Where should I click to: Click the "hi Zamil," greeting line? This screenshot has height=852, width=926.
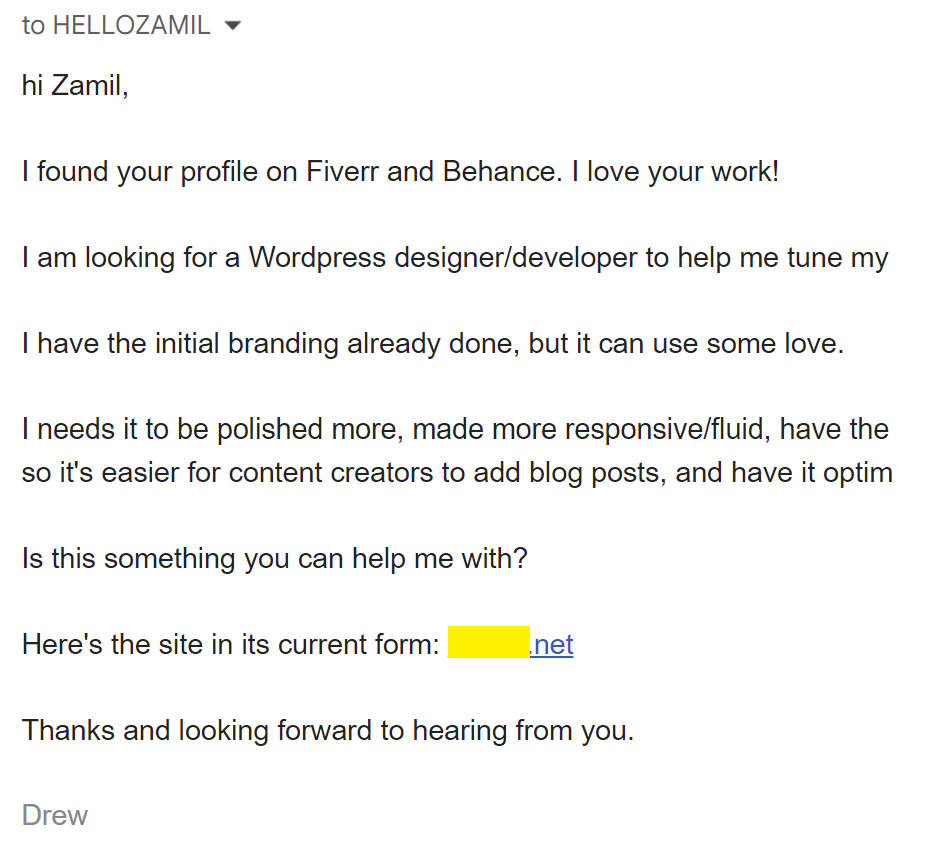pos(75,86)
